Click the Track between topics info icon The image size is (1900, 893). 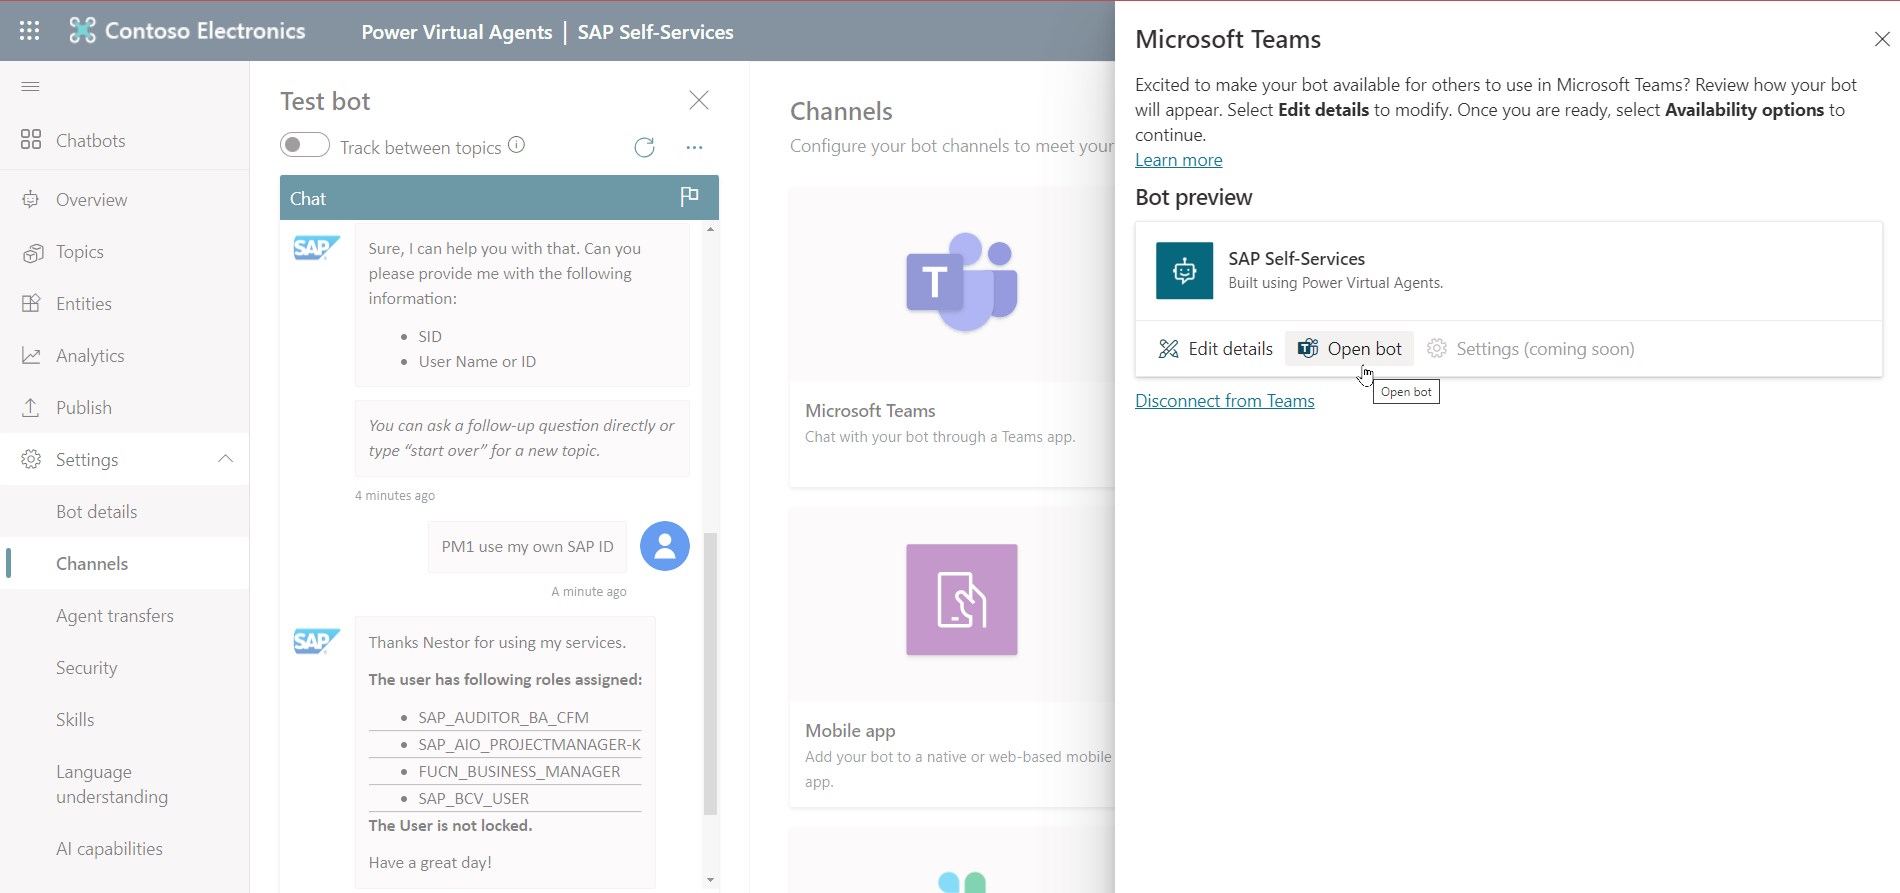point(517,145)
